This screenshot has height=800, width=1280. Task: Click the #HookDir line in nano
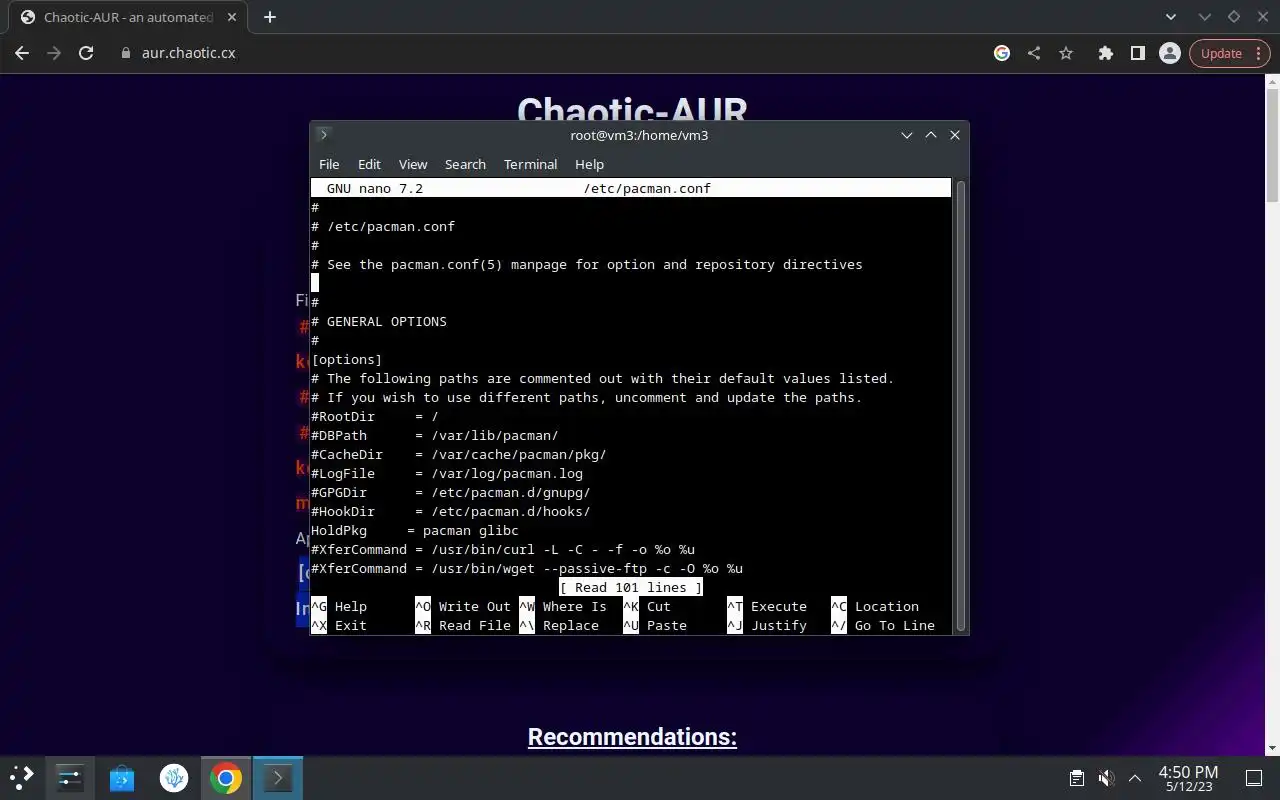451,511
